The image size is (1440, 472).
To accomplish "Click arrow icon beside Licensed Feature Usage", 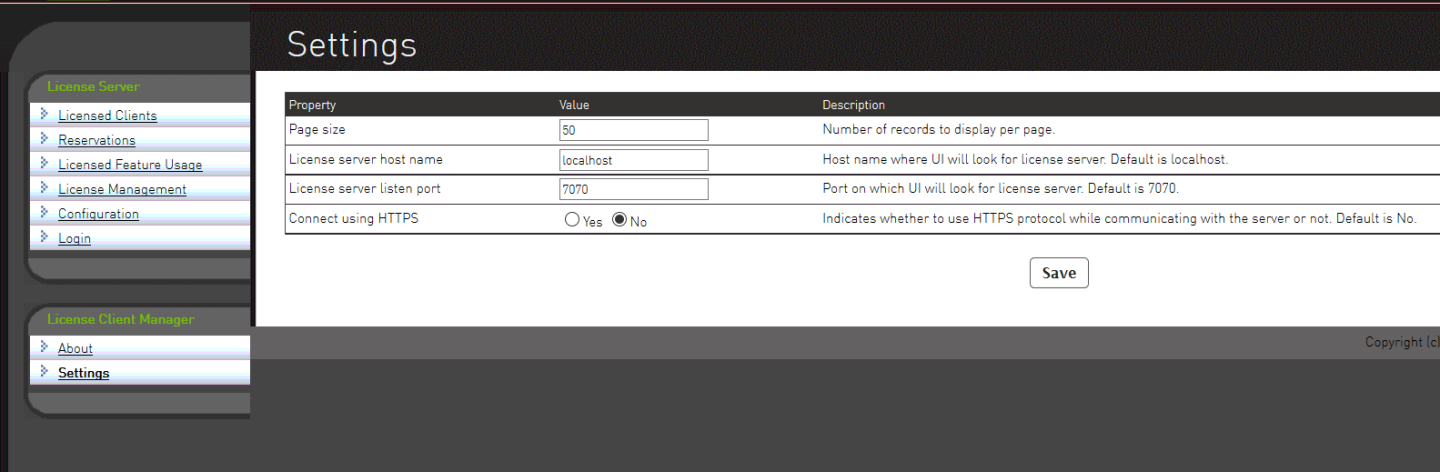I will coord(44,163).
